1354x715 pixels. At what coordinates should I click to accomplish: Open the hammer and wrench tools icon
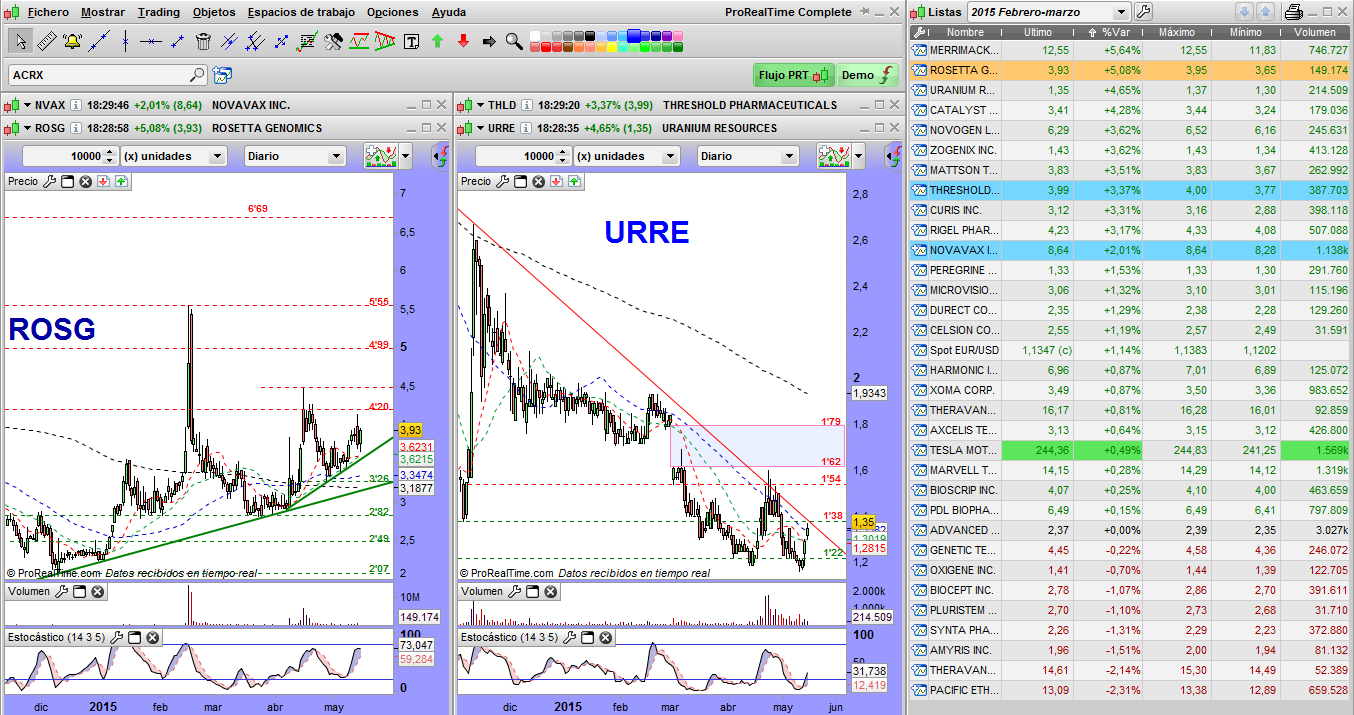point(333,41)
